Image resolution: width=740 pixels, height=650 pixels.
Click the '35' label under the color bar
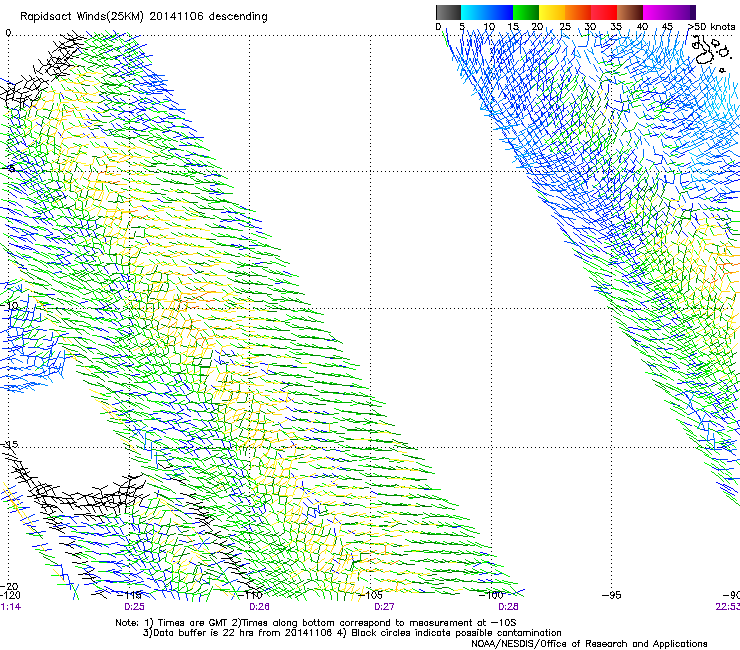tap(616, 26)
